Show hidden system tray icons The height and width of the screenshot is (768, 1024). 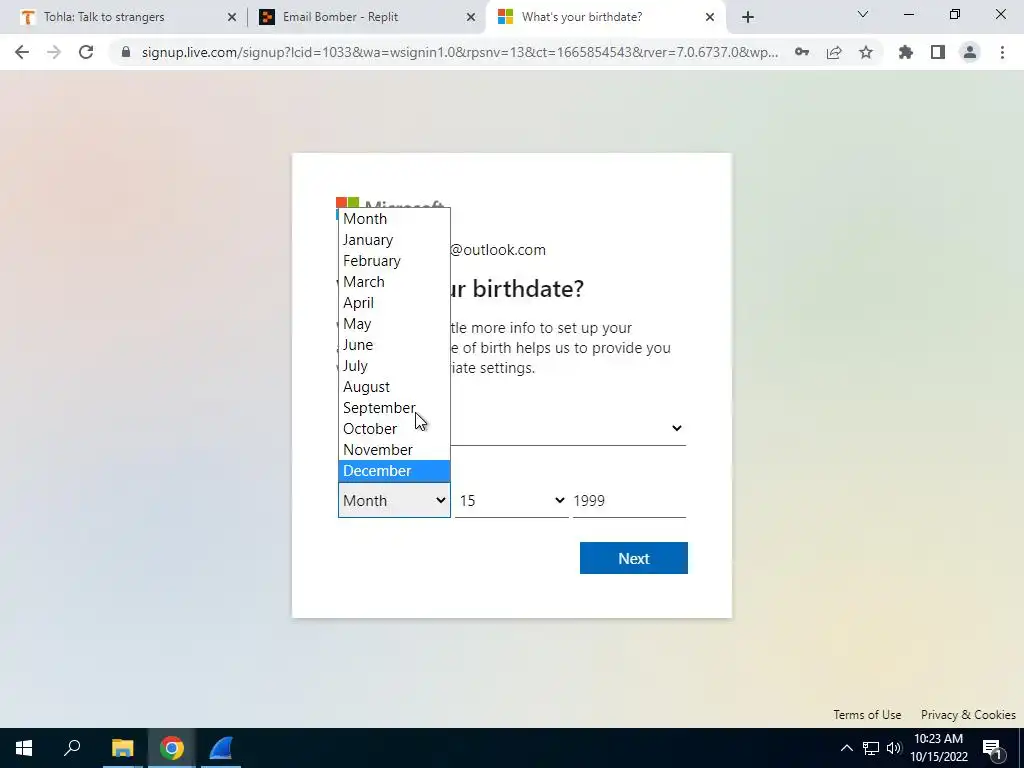point(846,748)
